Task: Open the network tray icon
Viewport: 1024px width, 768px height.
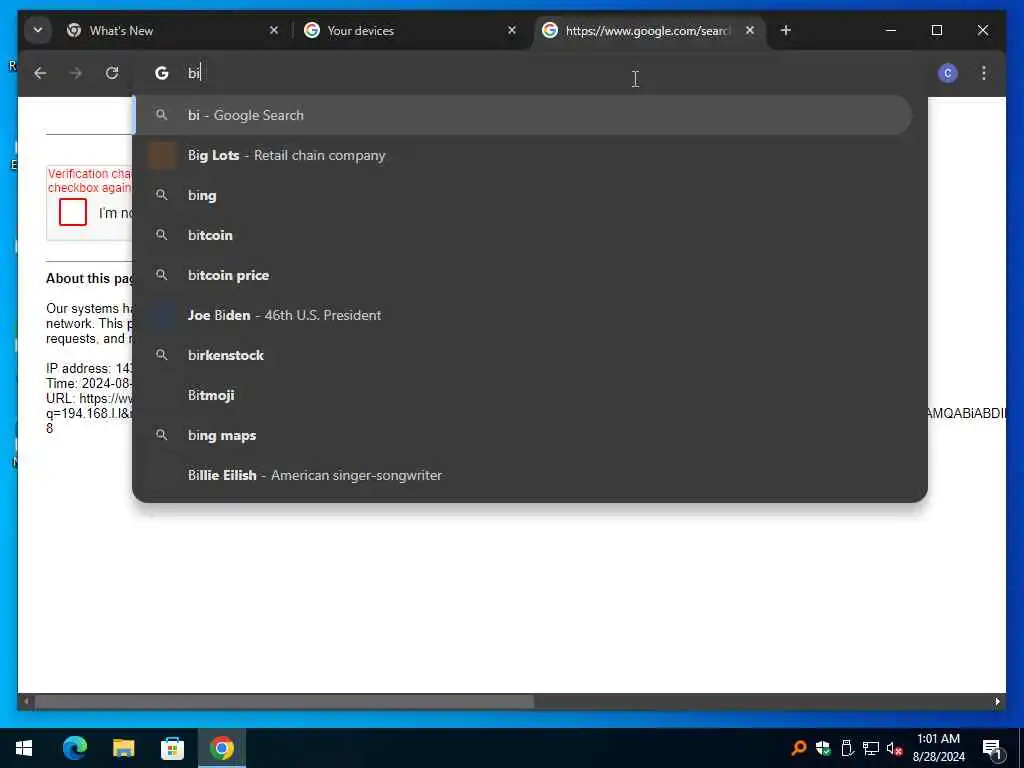Action: (871, 748)
